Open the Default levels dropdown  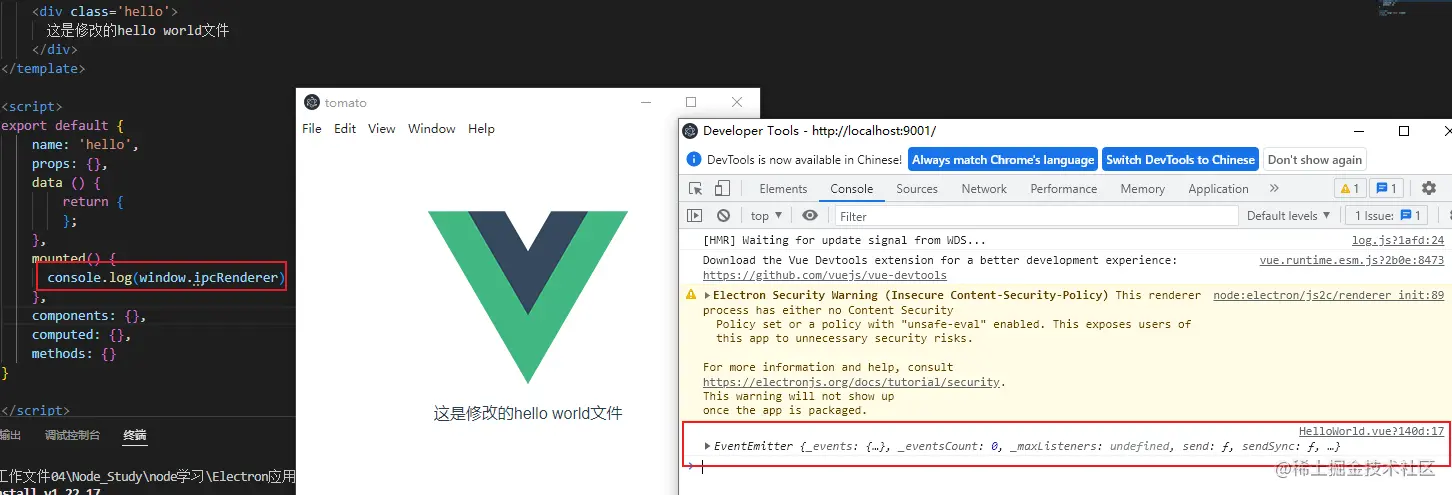[x=1289, y=215]
